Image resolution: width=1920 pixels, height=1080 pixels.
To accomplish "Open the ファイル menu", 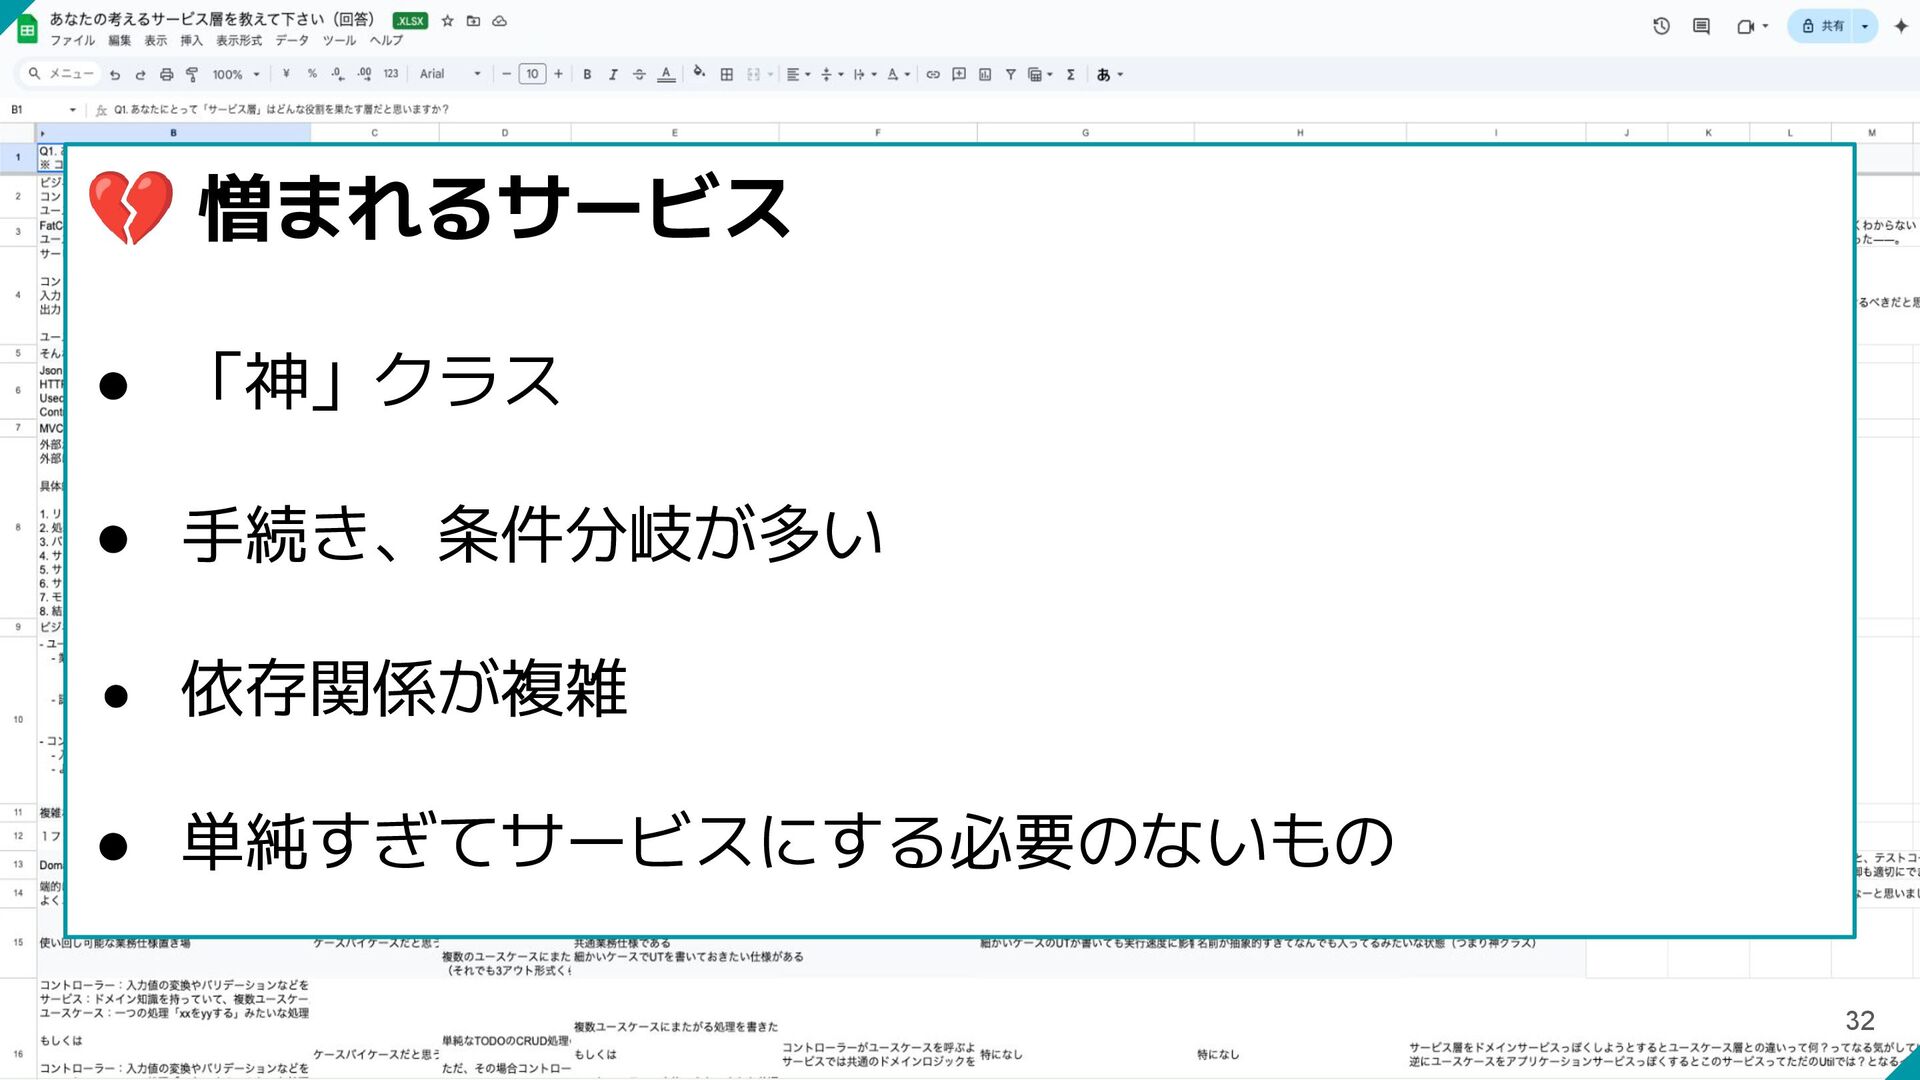I will pos(72,41).
